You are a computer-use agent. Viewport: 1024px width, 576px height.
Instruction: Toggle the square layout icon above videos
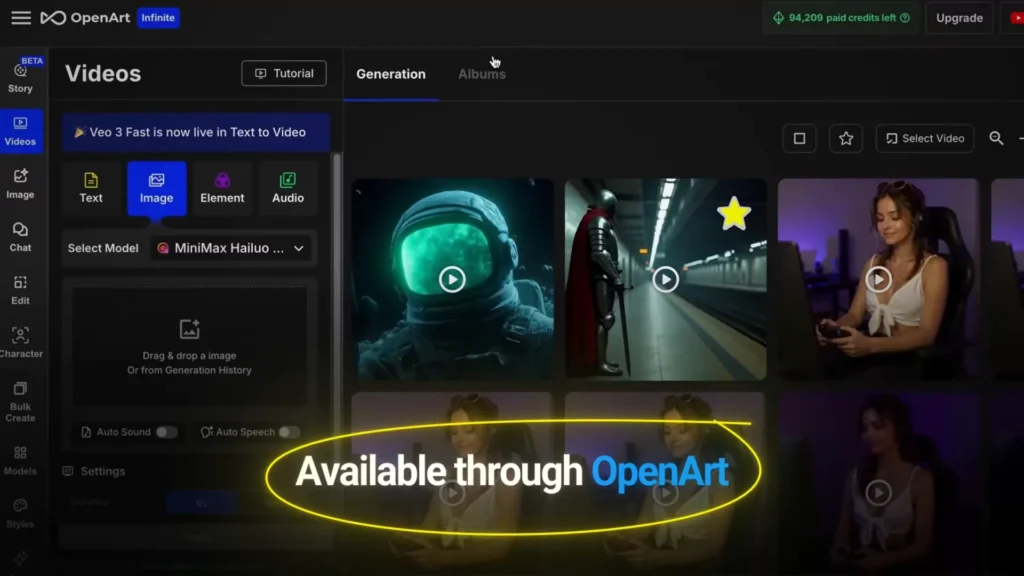point(799,138)
